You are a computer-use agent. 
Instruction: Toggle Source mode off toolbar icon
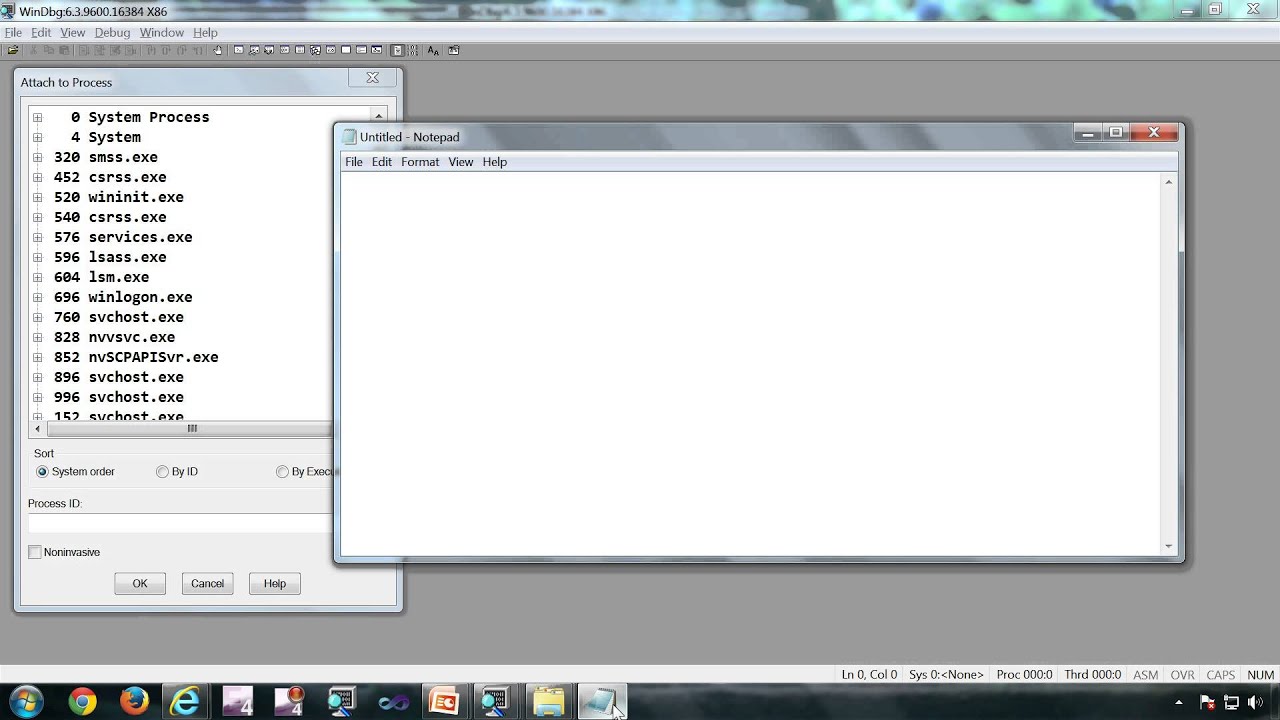[412, 50]
